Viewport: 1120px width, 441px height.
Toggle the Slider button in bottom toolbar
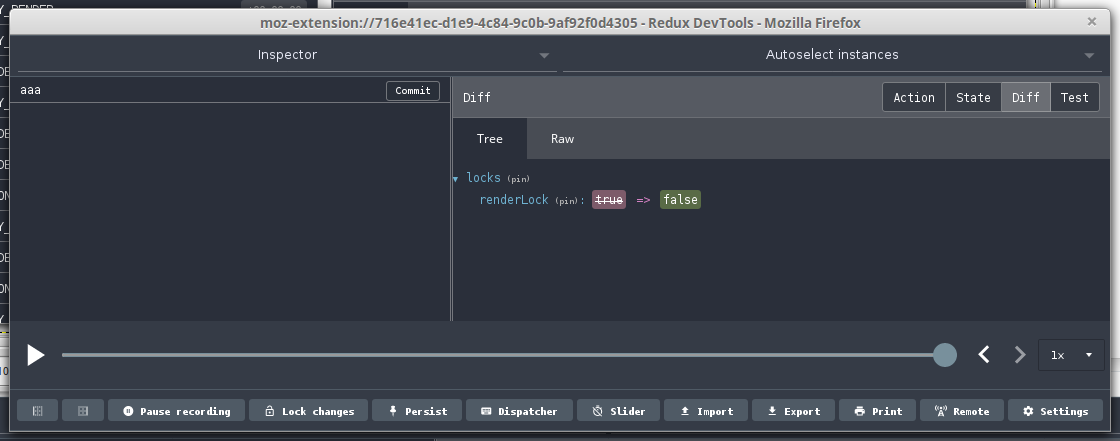tap(619, 411)
